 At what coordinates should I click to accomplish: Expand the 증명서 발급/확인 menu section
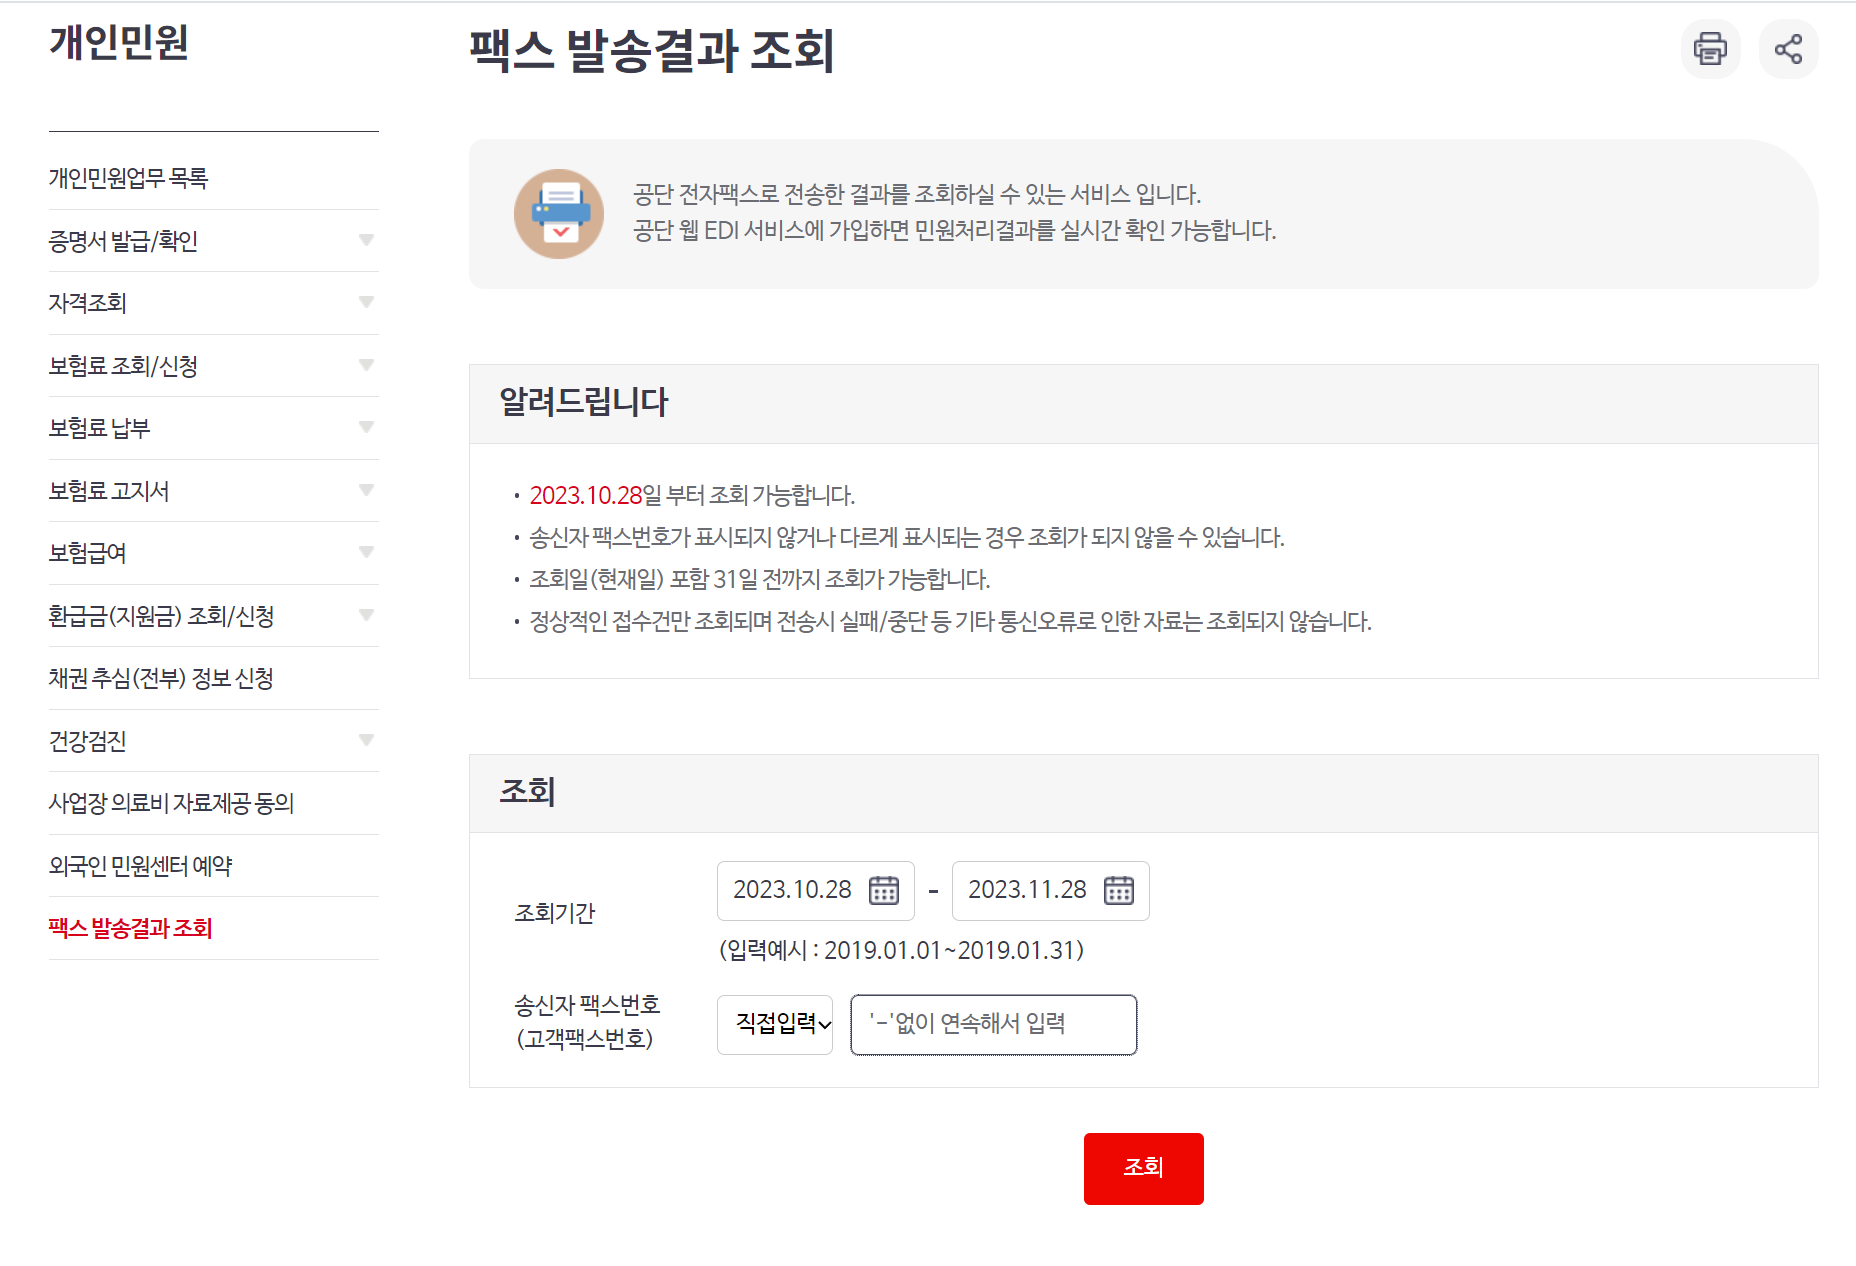[366, 240]
